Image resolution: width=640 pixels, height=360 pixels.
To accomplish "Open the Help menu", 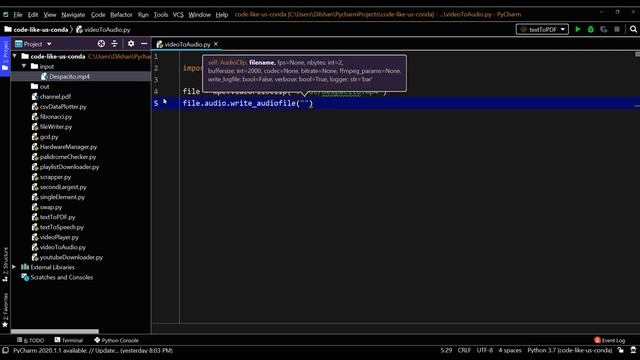I will 222,15.
